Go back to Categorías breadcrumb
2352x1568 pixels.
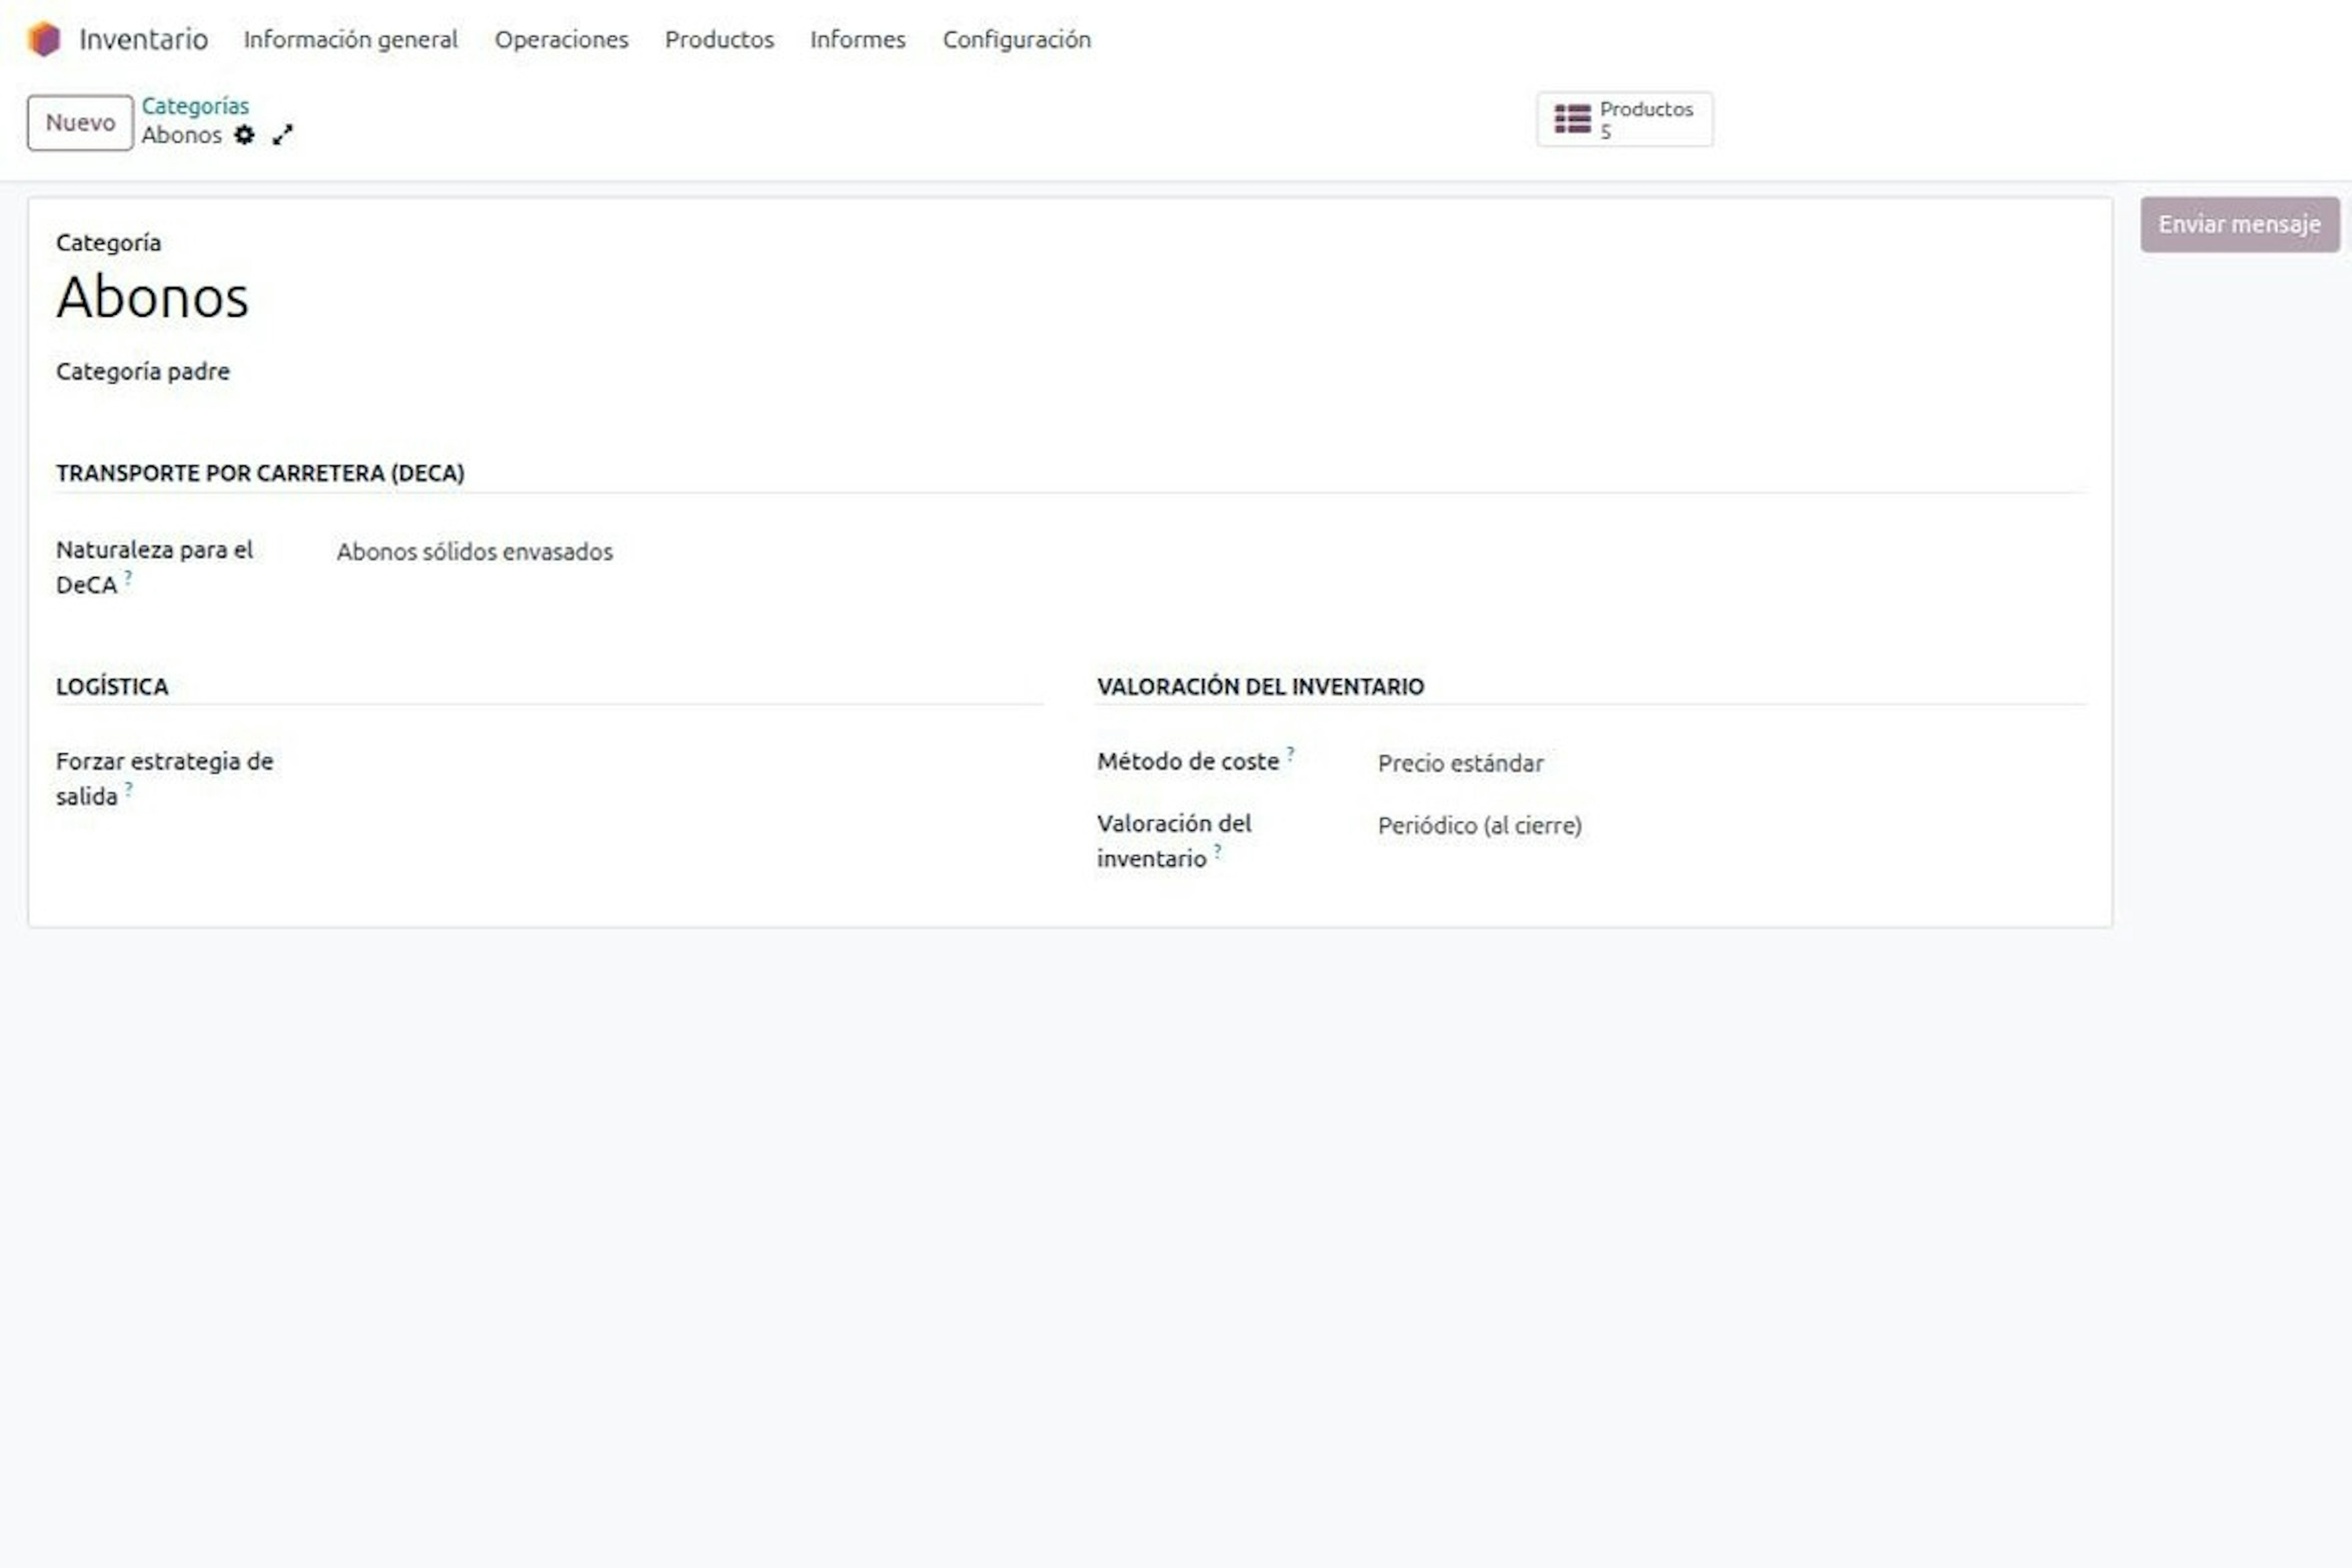tap(195, 106)
